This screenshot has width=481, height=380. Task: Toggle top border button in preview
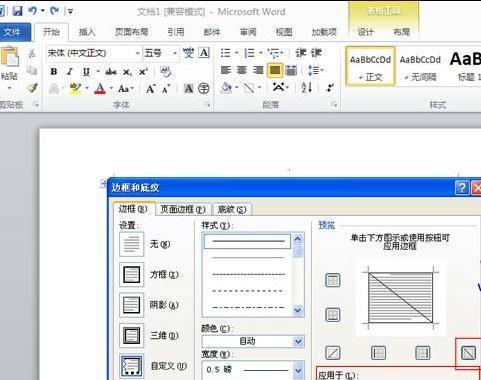(x=332, y=280)
